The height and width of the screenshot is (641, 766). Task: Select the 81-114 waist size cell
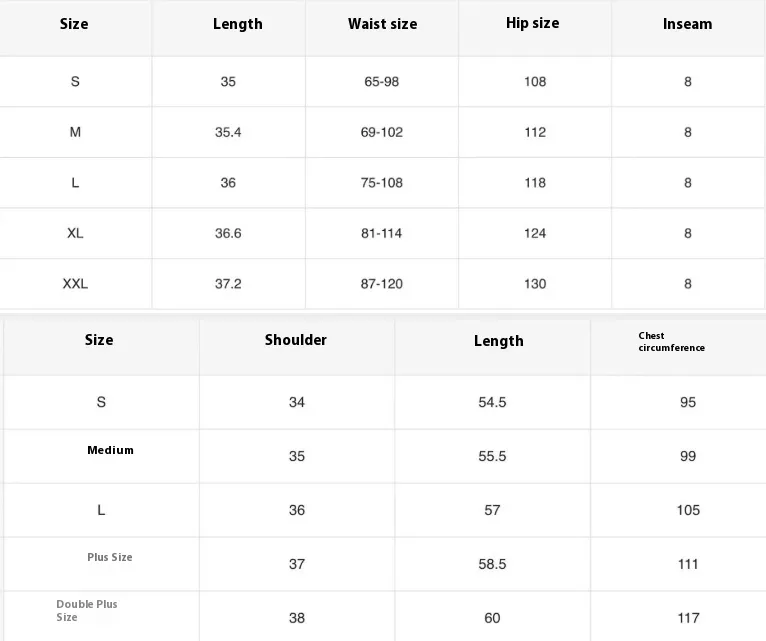point(381,233)
